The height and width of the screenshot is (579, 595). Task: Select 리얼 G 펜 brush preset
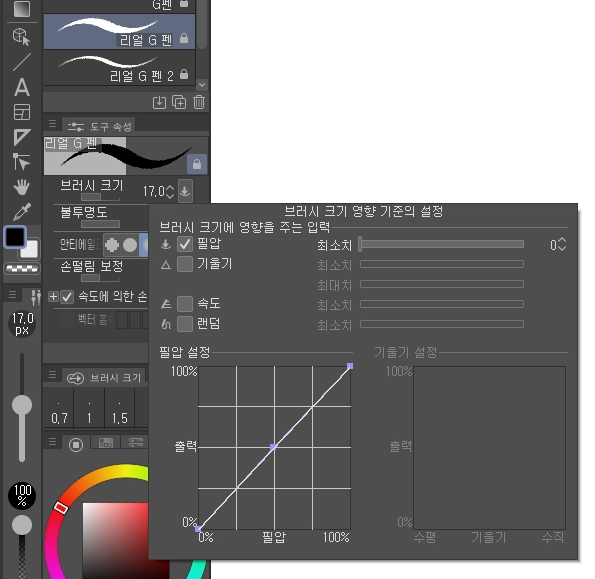coord(119,32)
